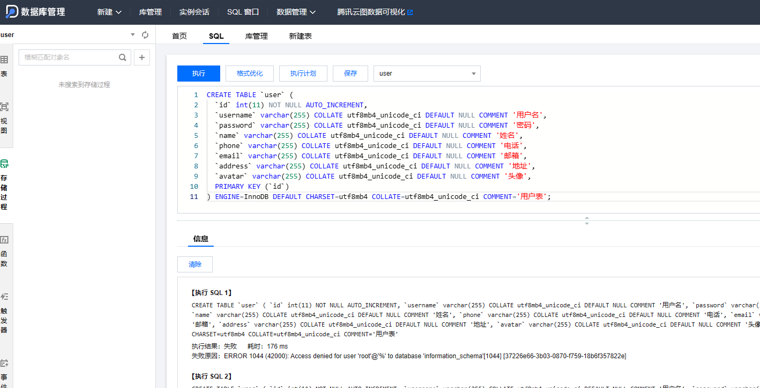This screenshot has width=760, height=388.
Task: Switch to the 新建表 tab
Action: coord(301,36)
